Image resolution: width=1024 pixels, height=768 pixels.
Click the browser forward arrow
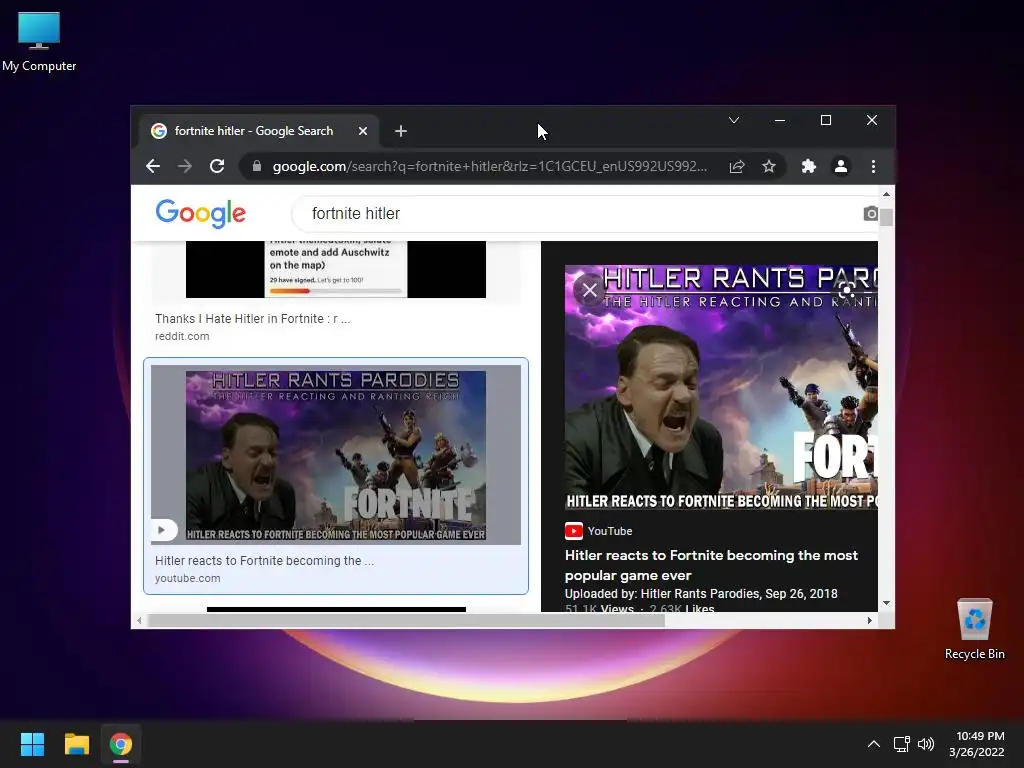point(185,167)
